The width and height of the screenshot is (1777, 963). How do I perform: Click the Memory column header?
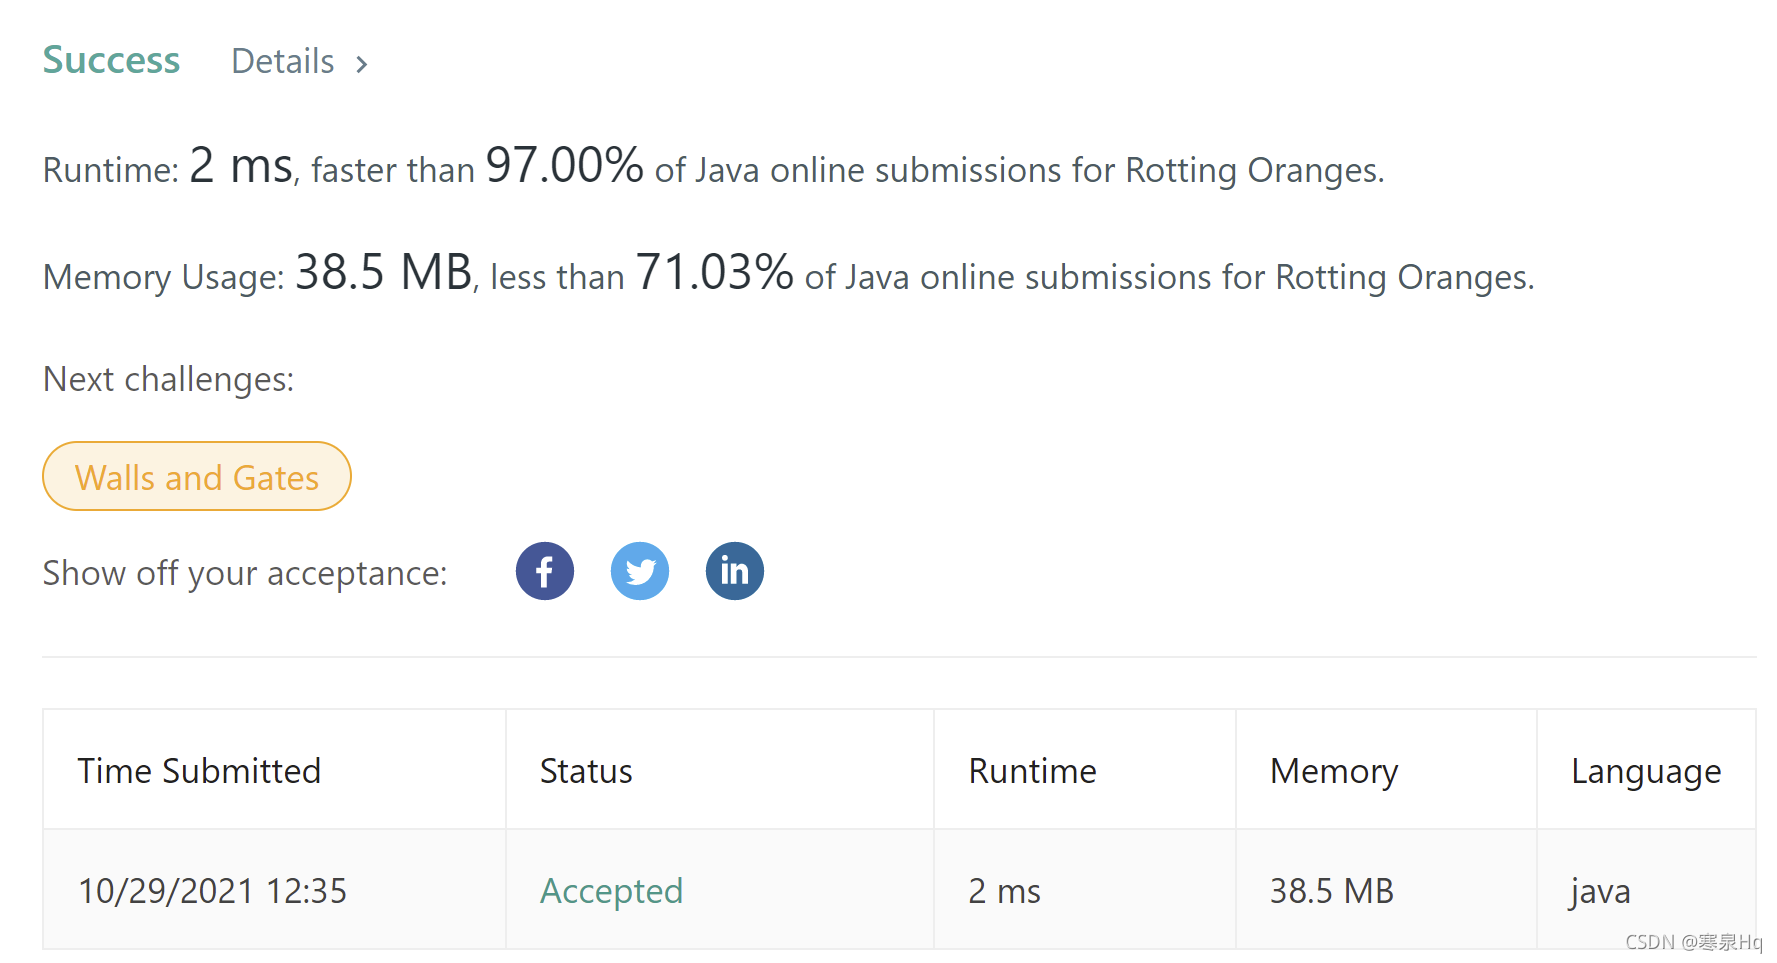point(1334,771)
